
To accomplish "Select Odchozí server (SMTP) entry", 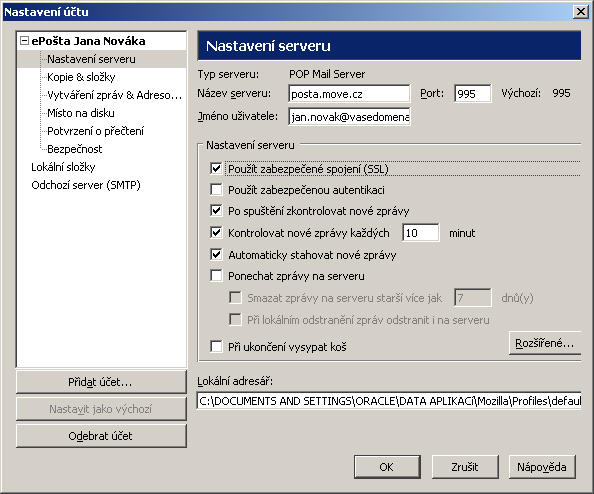I will [x=86, y=185].
